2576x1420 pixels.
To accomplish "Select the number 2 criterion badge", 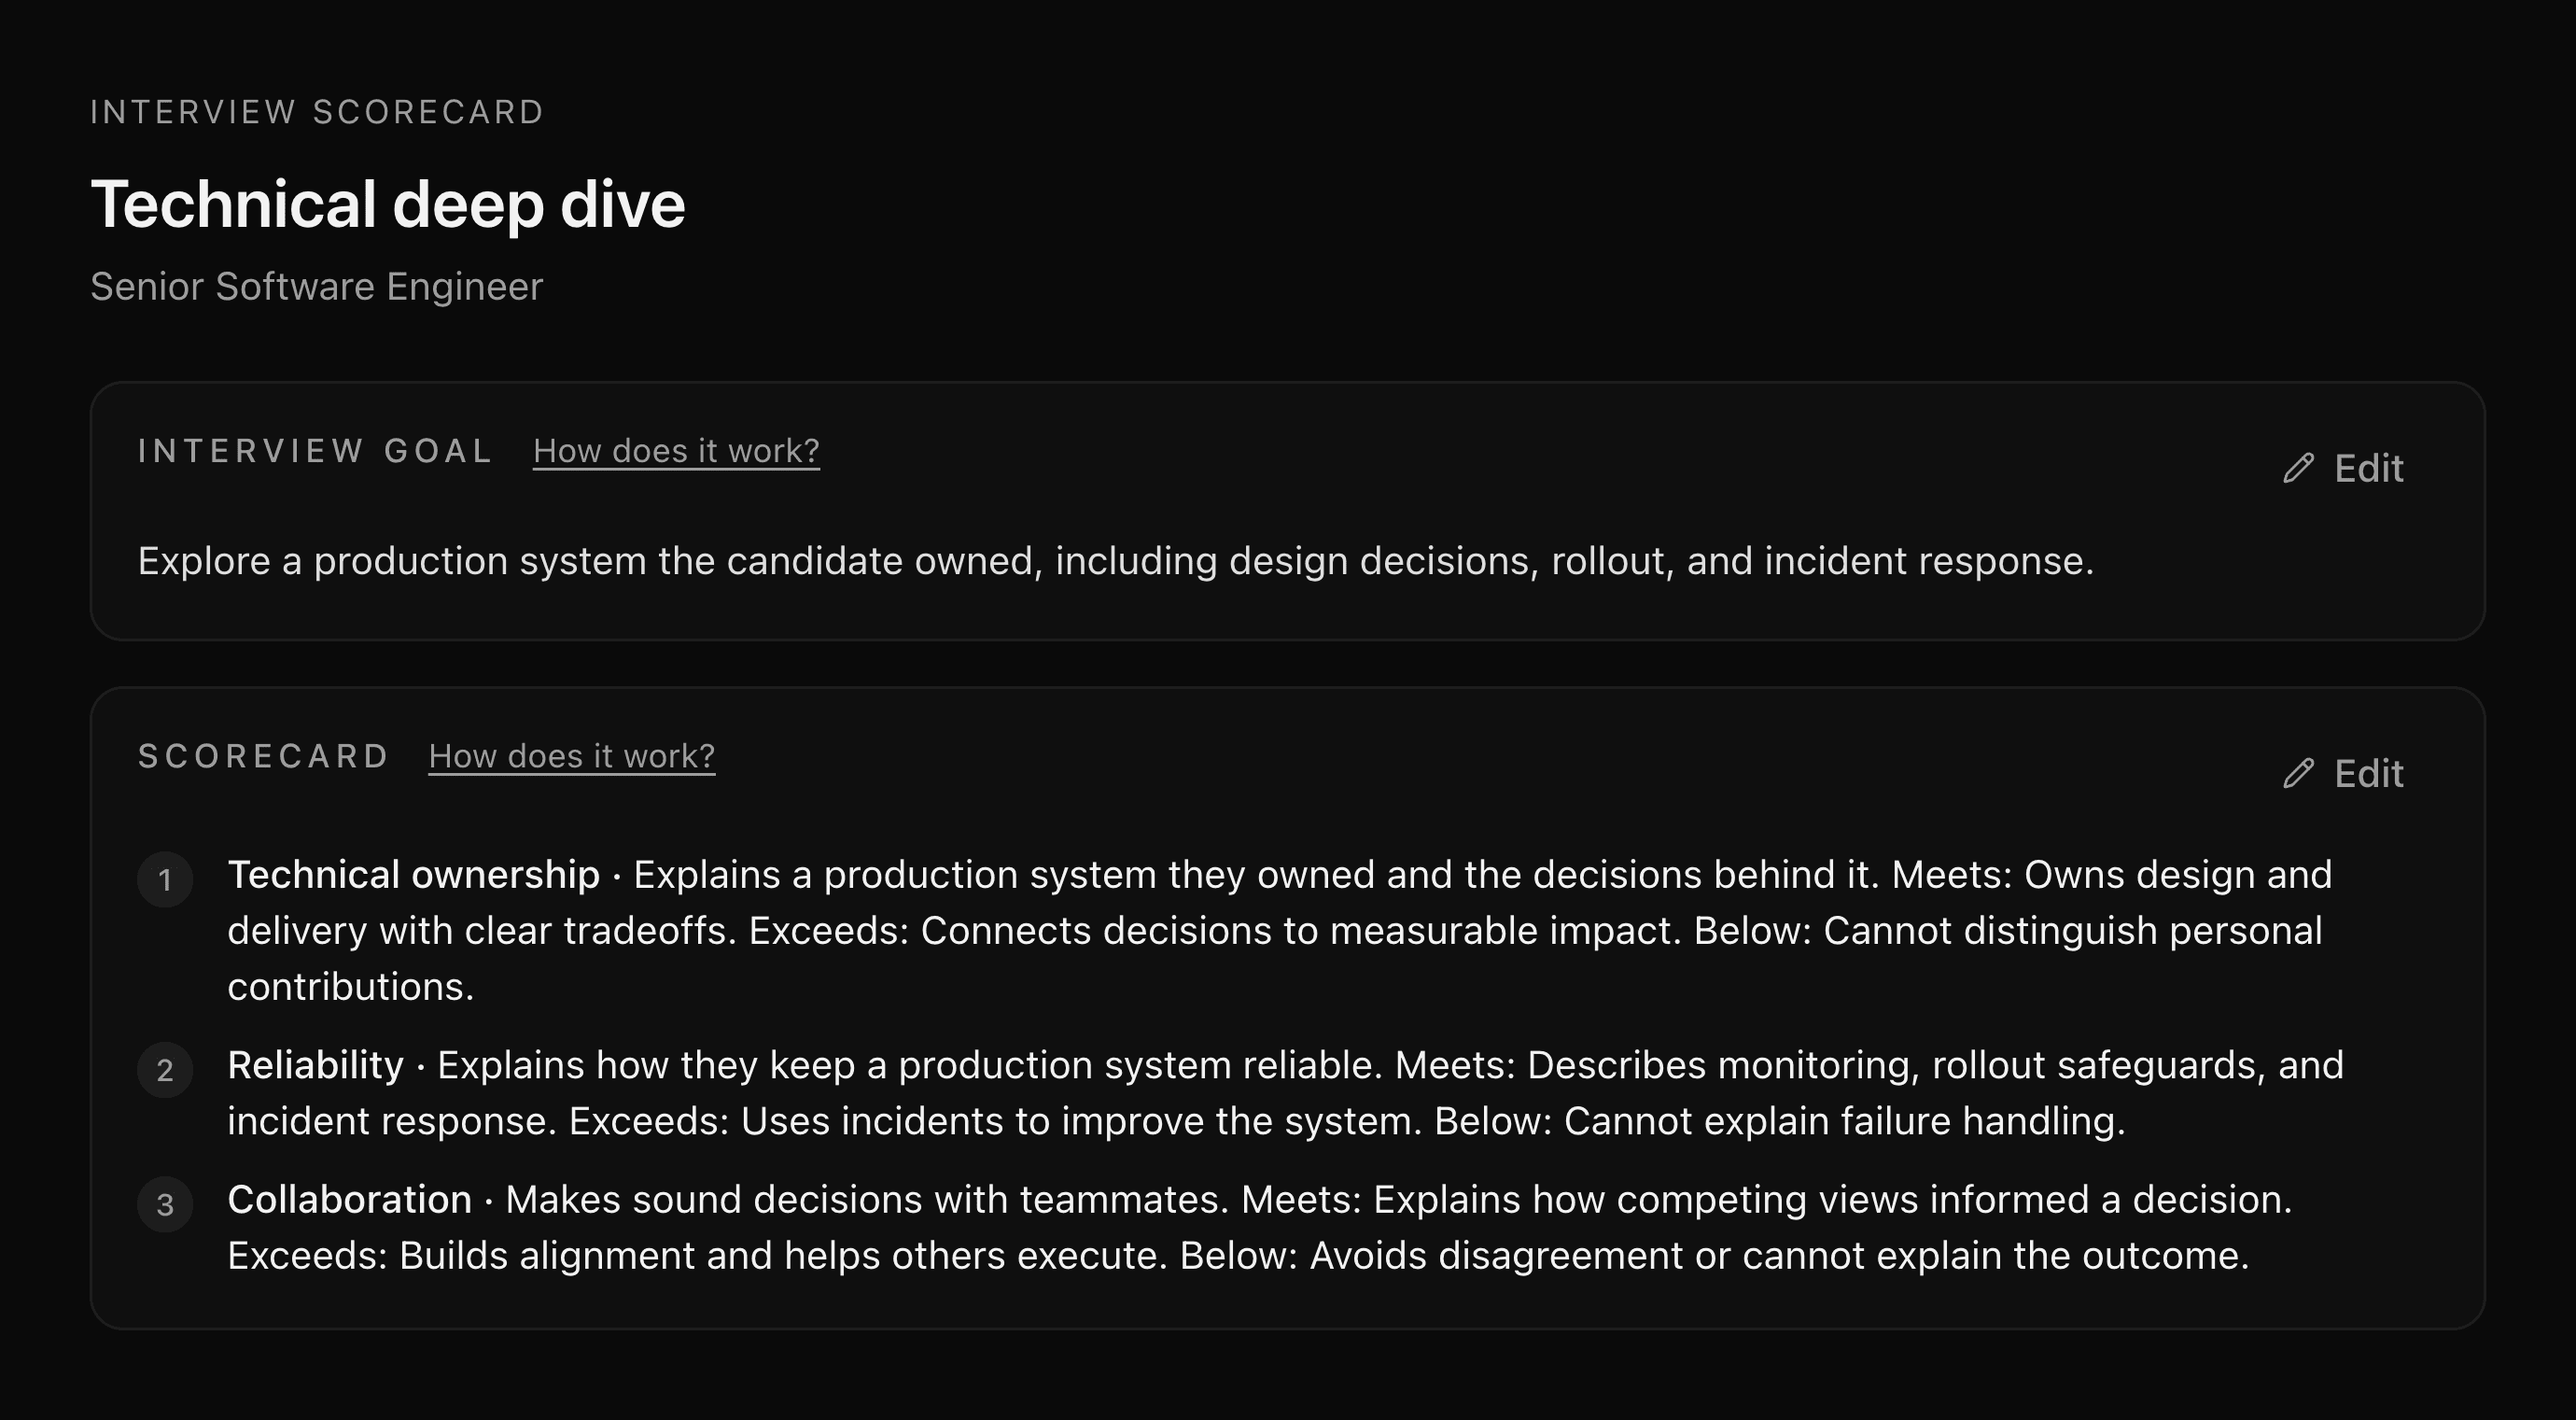I will tap(165, 1070).
